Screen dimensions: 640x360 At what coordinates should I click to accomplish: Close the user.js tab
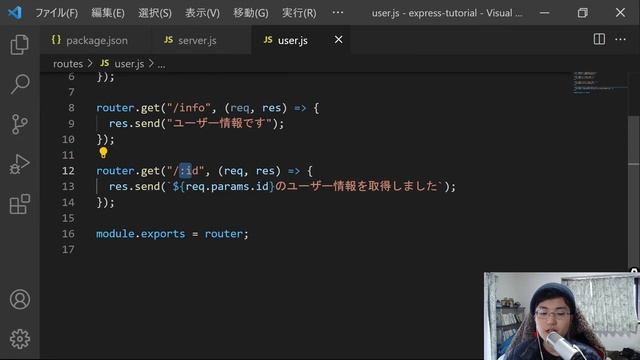click(338, 40)
